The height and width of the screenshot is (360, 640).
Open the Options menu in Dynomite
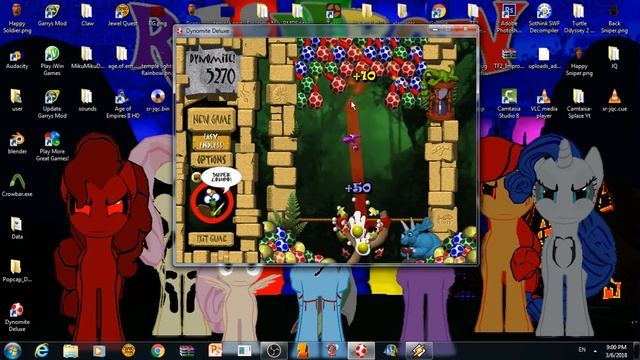coord(211,160)
